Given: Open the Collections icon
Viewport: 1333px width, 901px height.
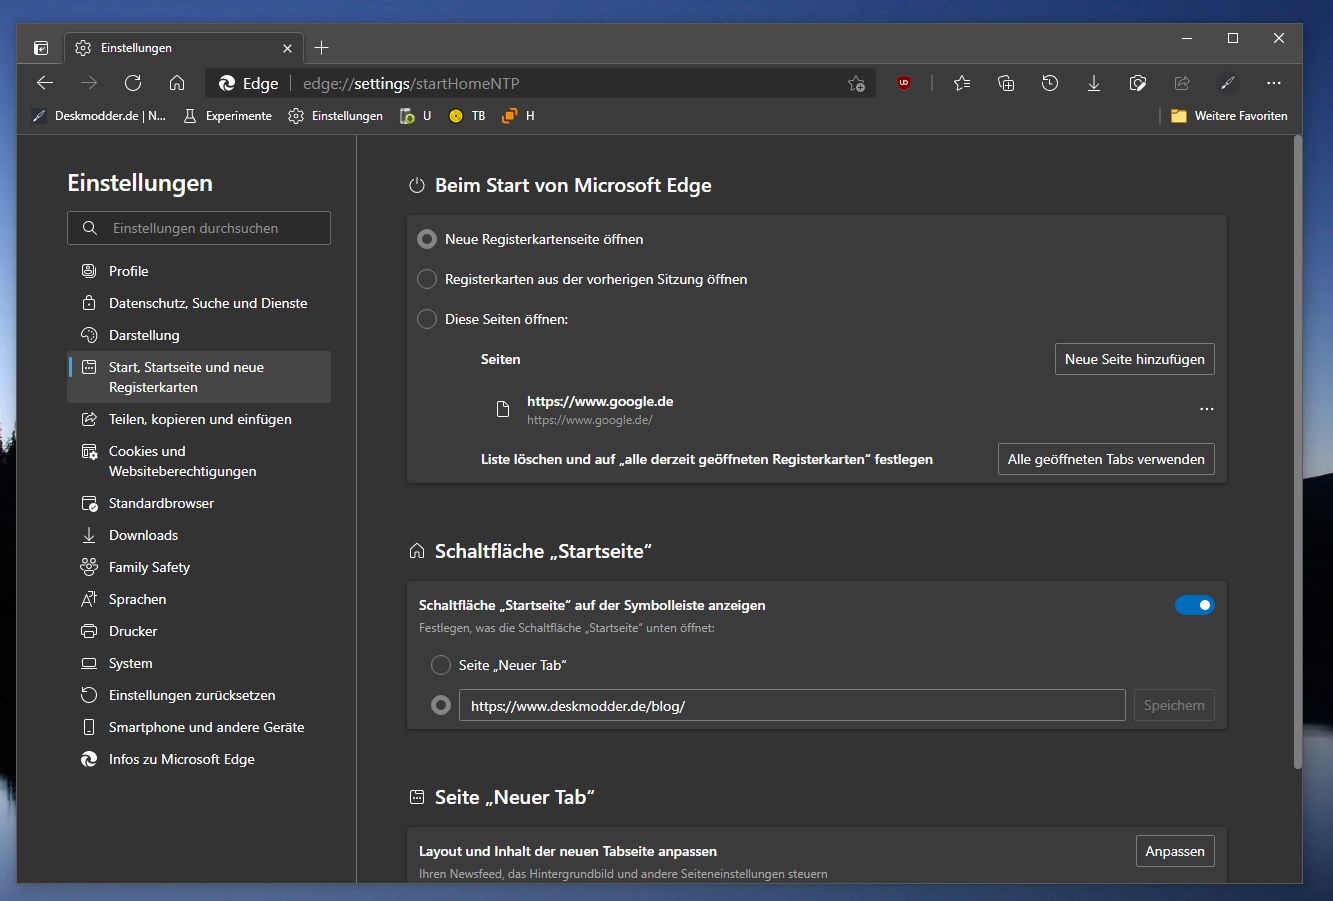Looking at the screenshot, I should [x=1006, y=83].
